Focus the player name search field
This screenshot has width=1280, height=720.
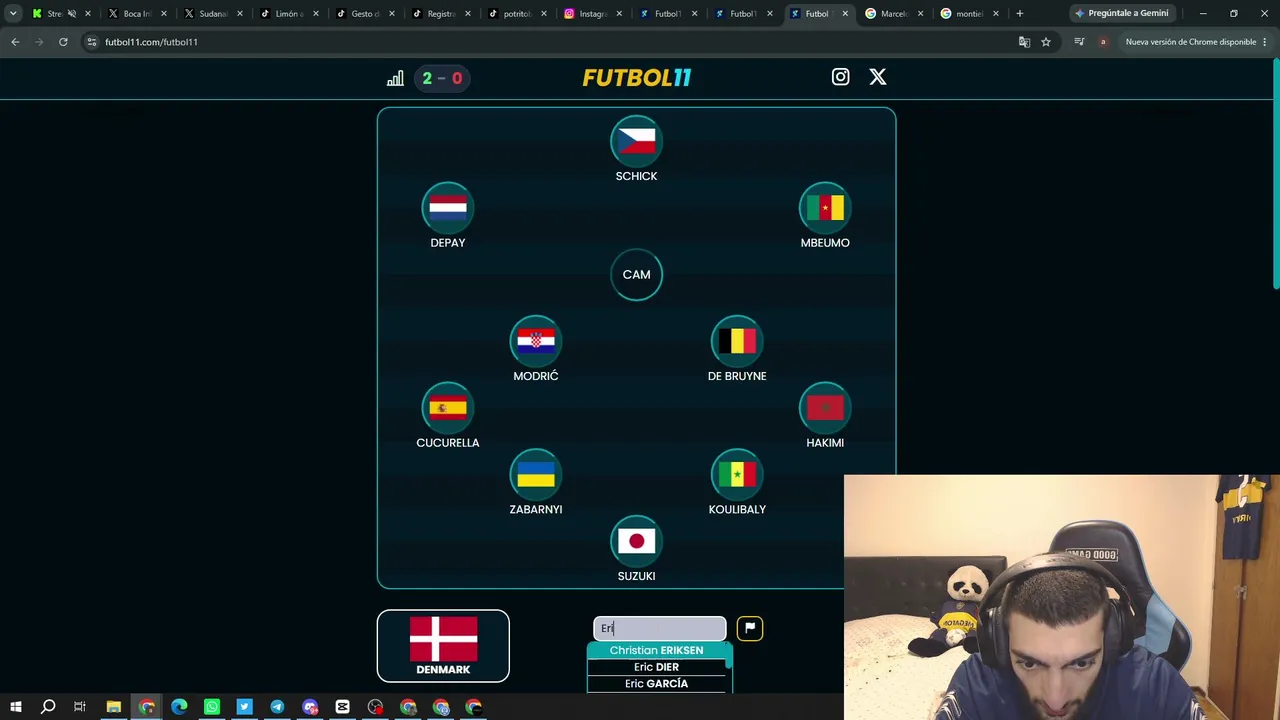pos(660,628)
